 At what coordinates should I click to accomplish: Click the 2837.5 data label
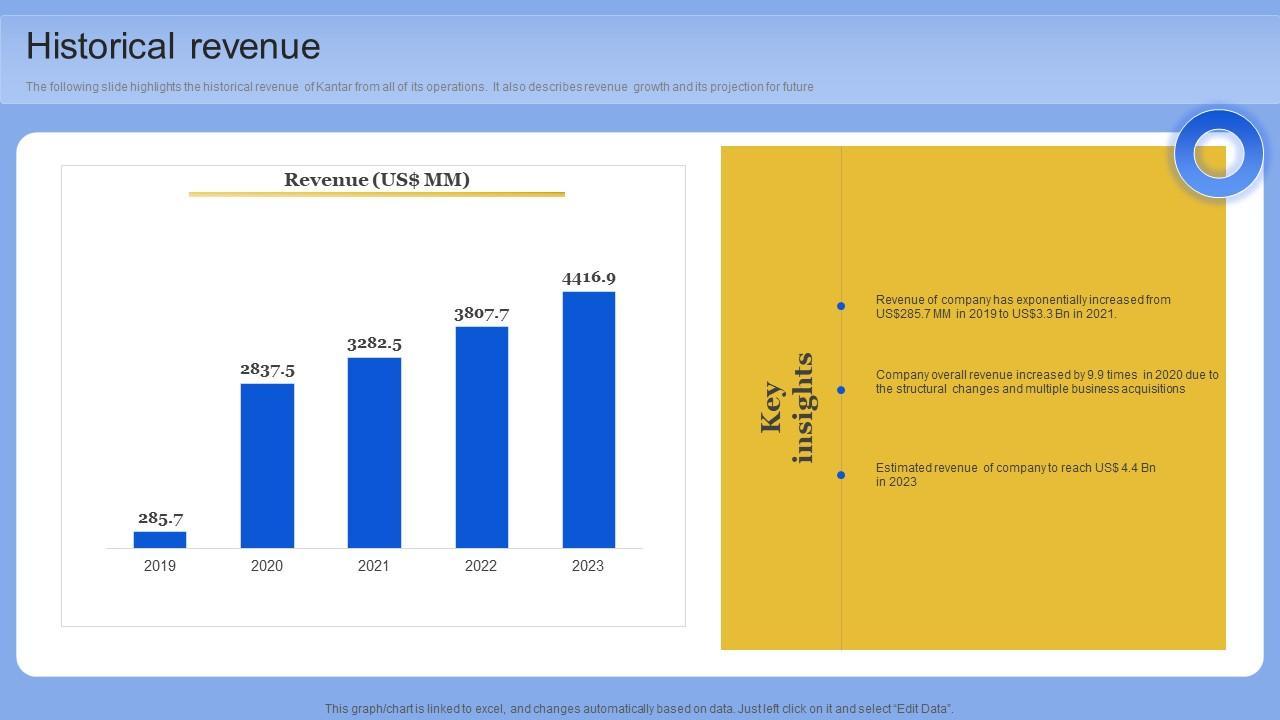[x=267, y=369]
